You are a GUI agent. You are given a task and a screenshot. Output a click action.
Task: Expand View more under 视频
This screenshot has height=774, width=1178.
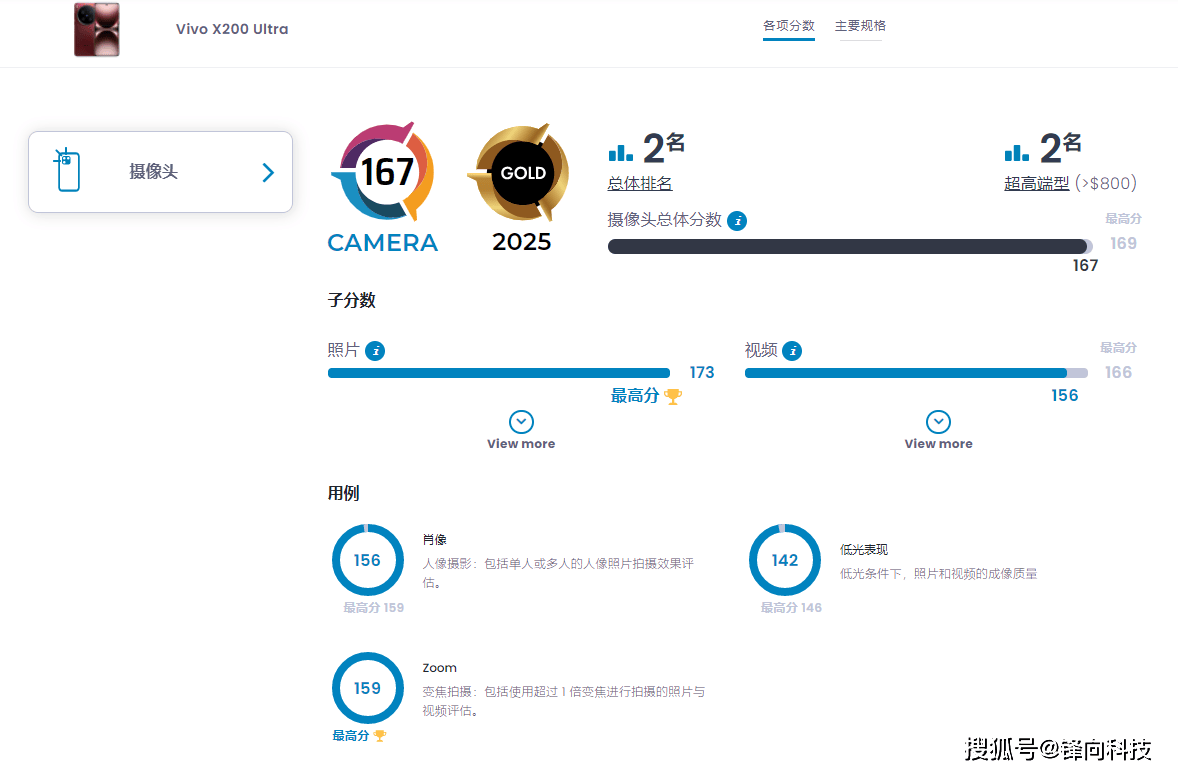click(938, 431)
